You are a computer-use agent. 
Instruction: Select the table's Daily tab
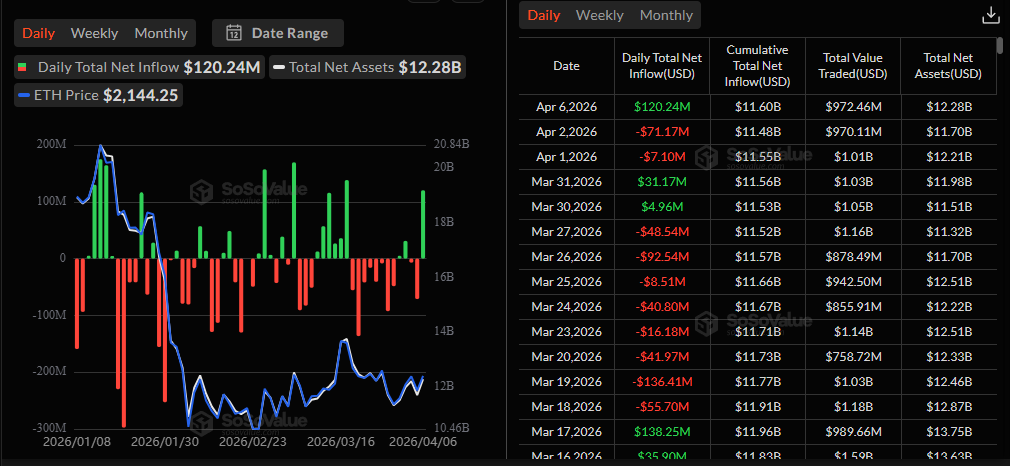(544, 15)
